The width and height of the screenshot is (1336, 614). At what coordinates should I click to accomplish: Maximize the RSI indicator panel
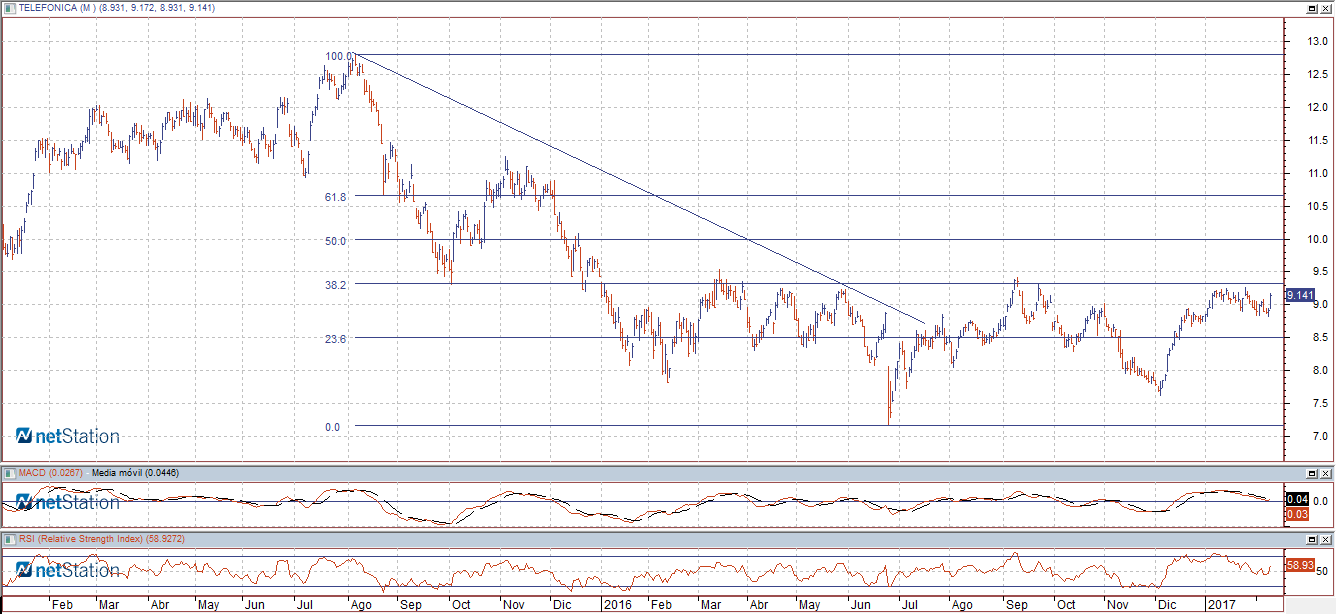click(1311, 539)
